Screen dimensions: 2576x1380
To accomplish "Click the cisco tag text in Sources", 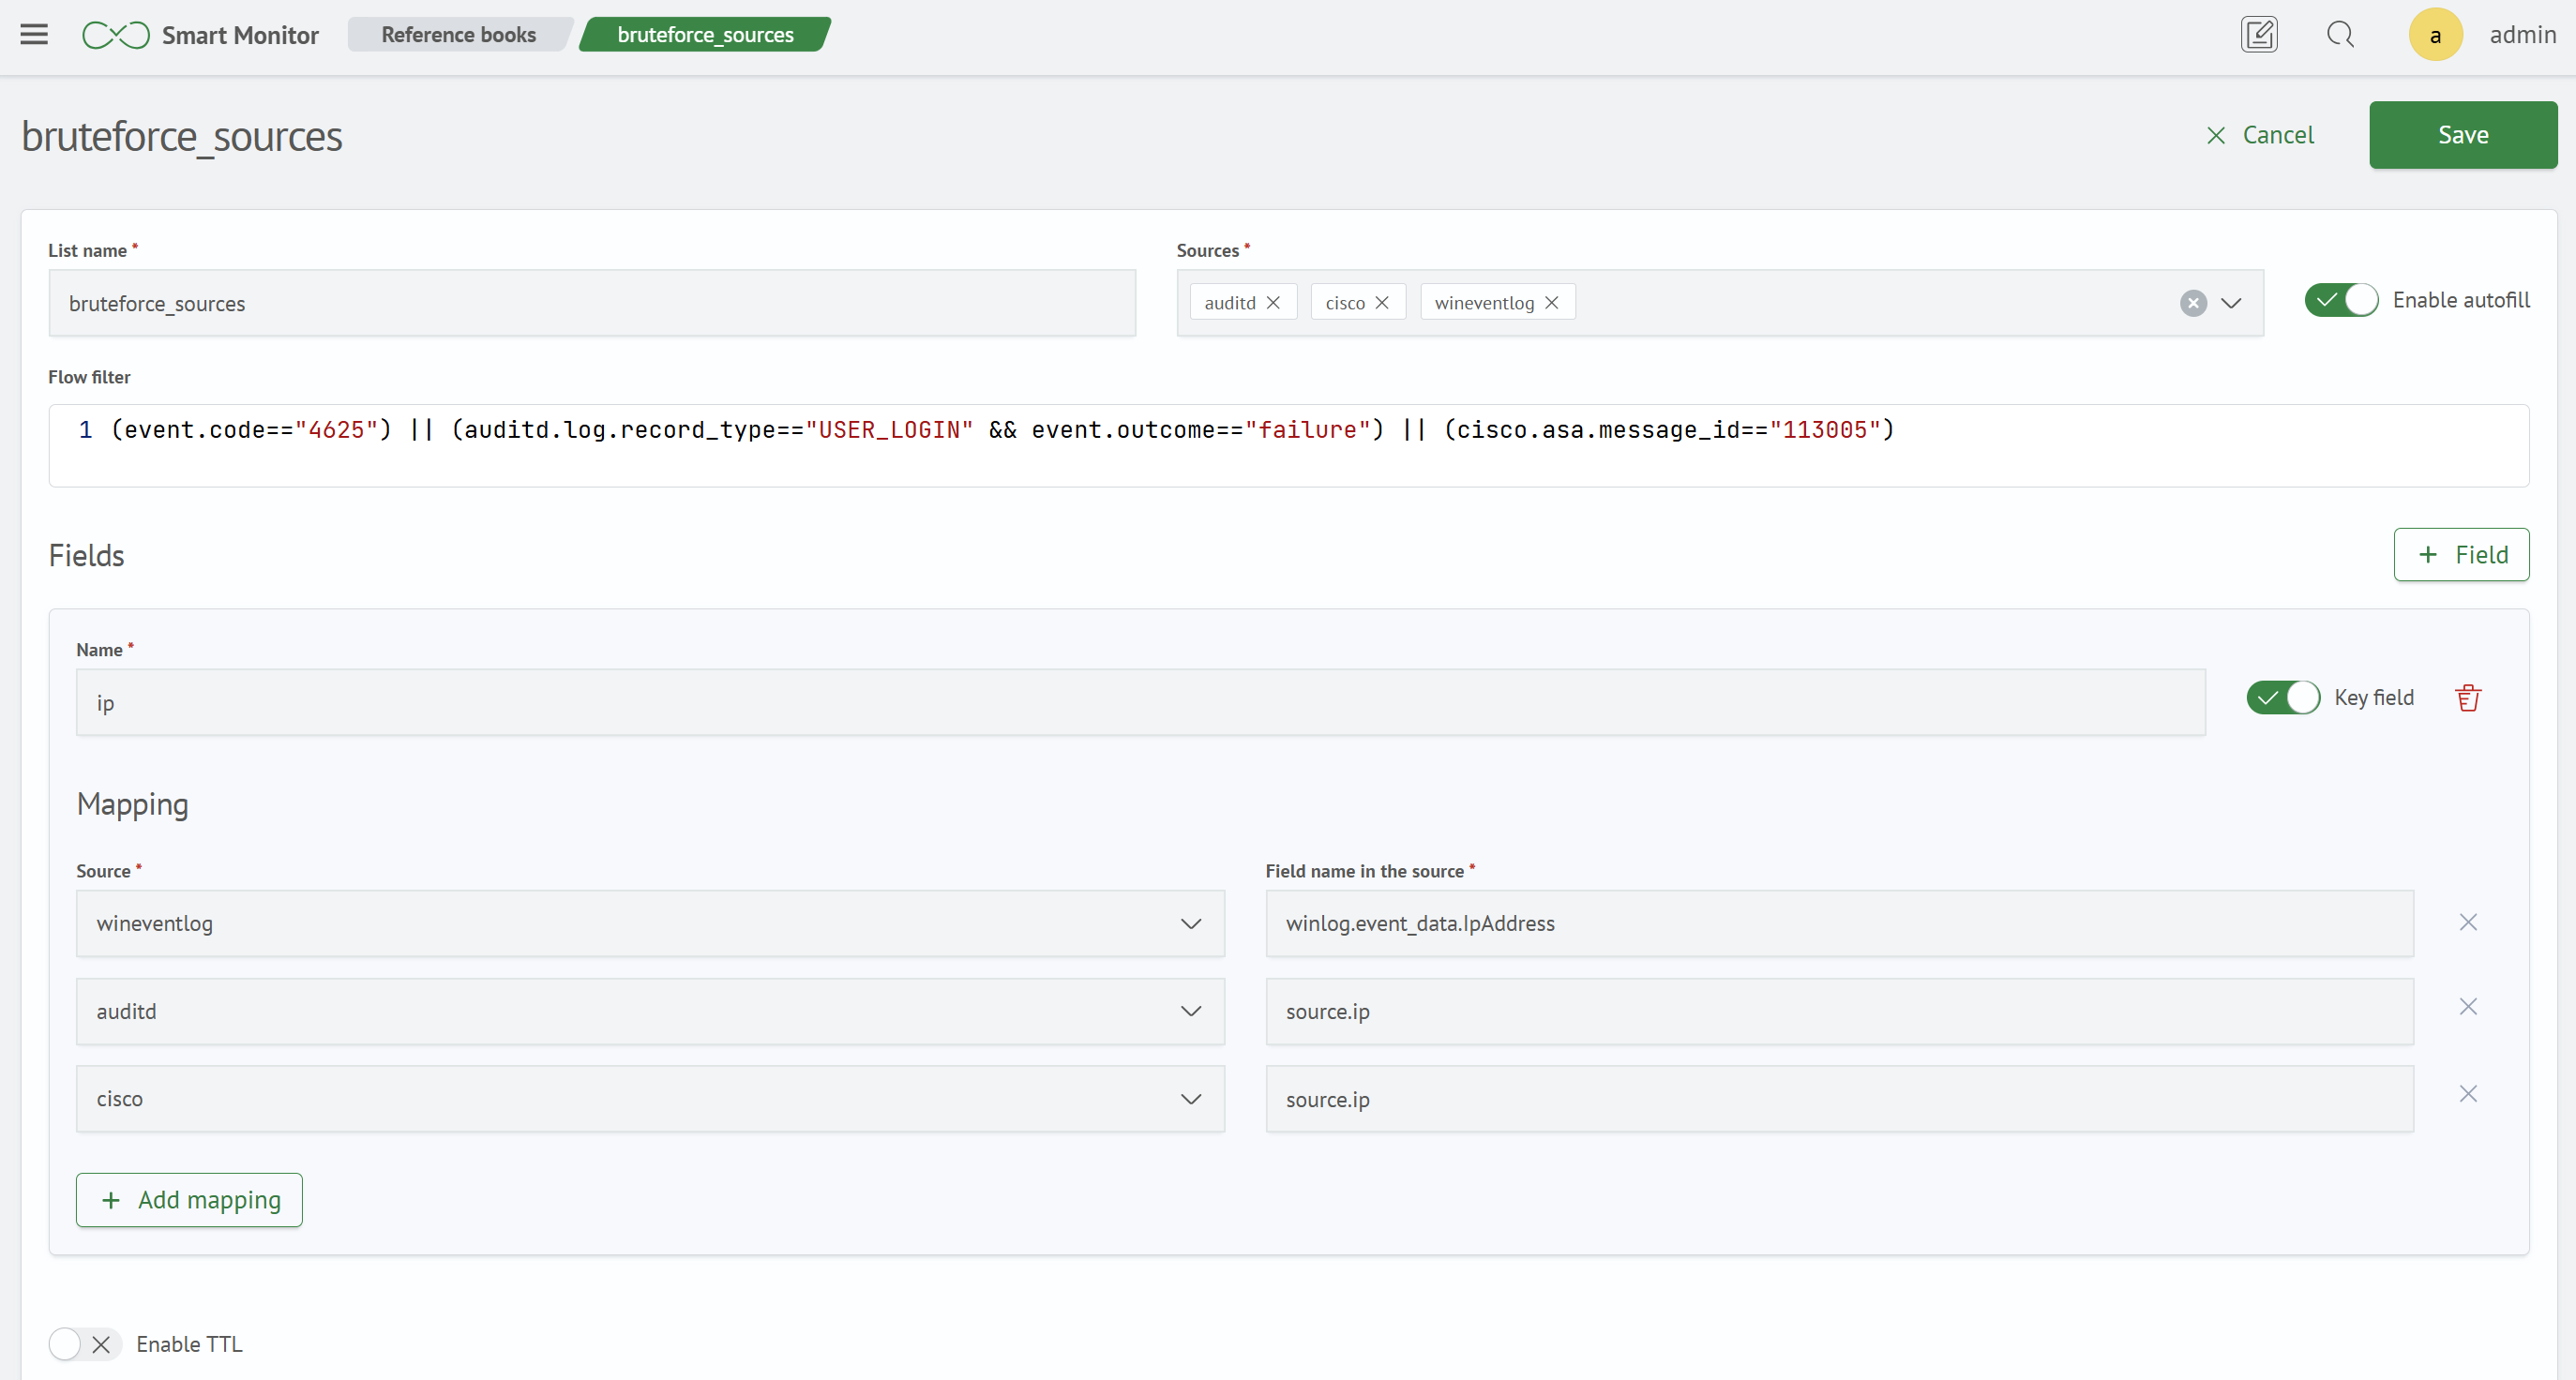I will point(1345,303).
